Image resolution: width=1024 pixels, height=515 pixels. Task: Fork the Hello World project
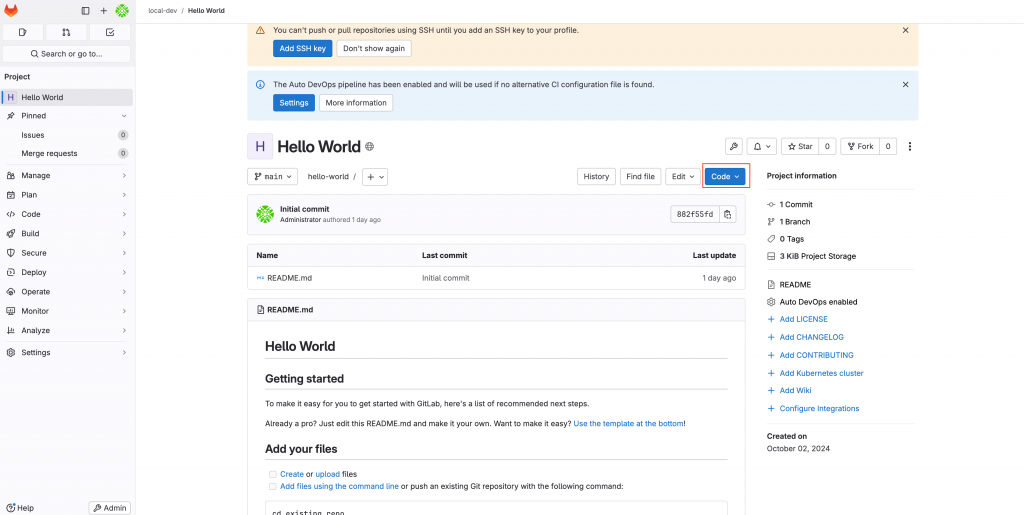point(860,146)
